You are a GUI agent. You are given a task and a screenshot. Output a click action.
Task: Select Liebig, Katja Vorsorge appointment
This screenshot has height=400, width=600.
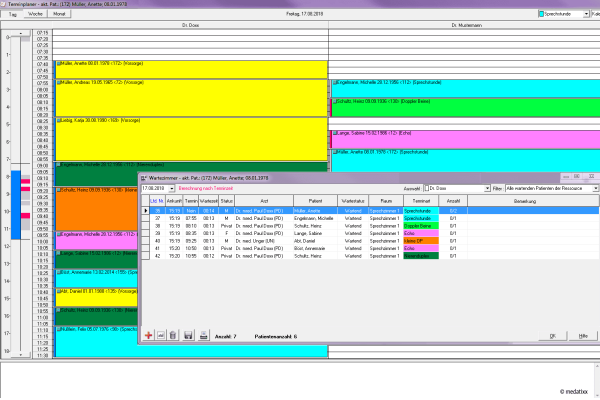coord(191,139)
